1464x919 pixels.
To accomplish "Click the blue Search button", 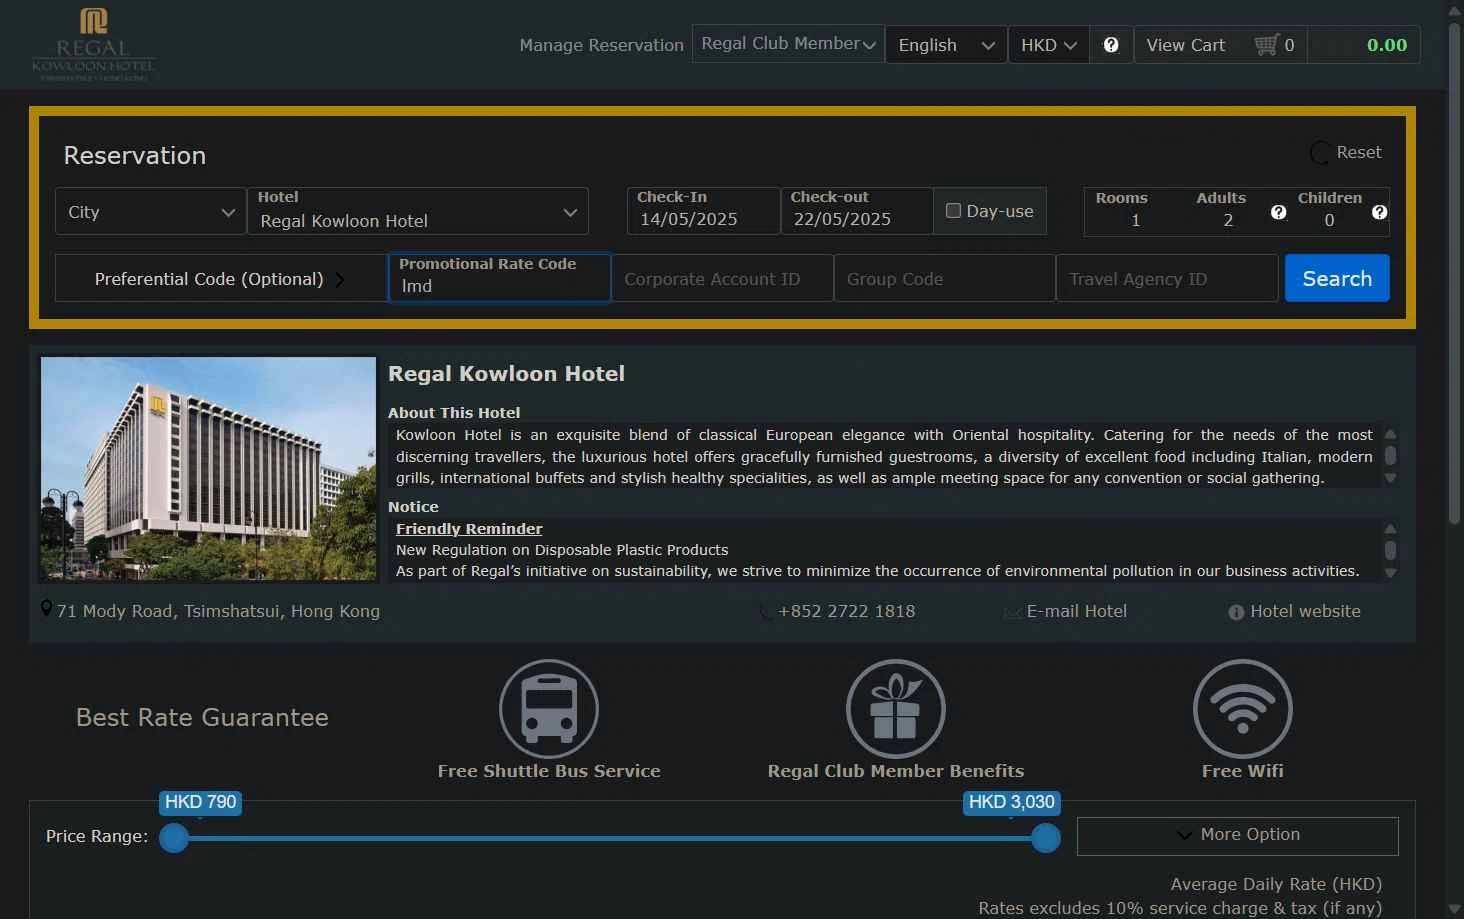I will (1337, 278).
